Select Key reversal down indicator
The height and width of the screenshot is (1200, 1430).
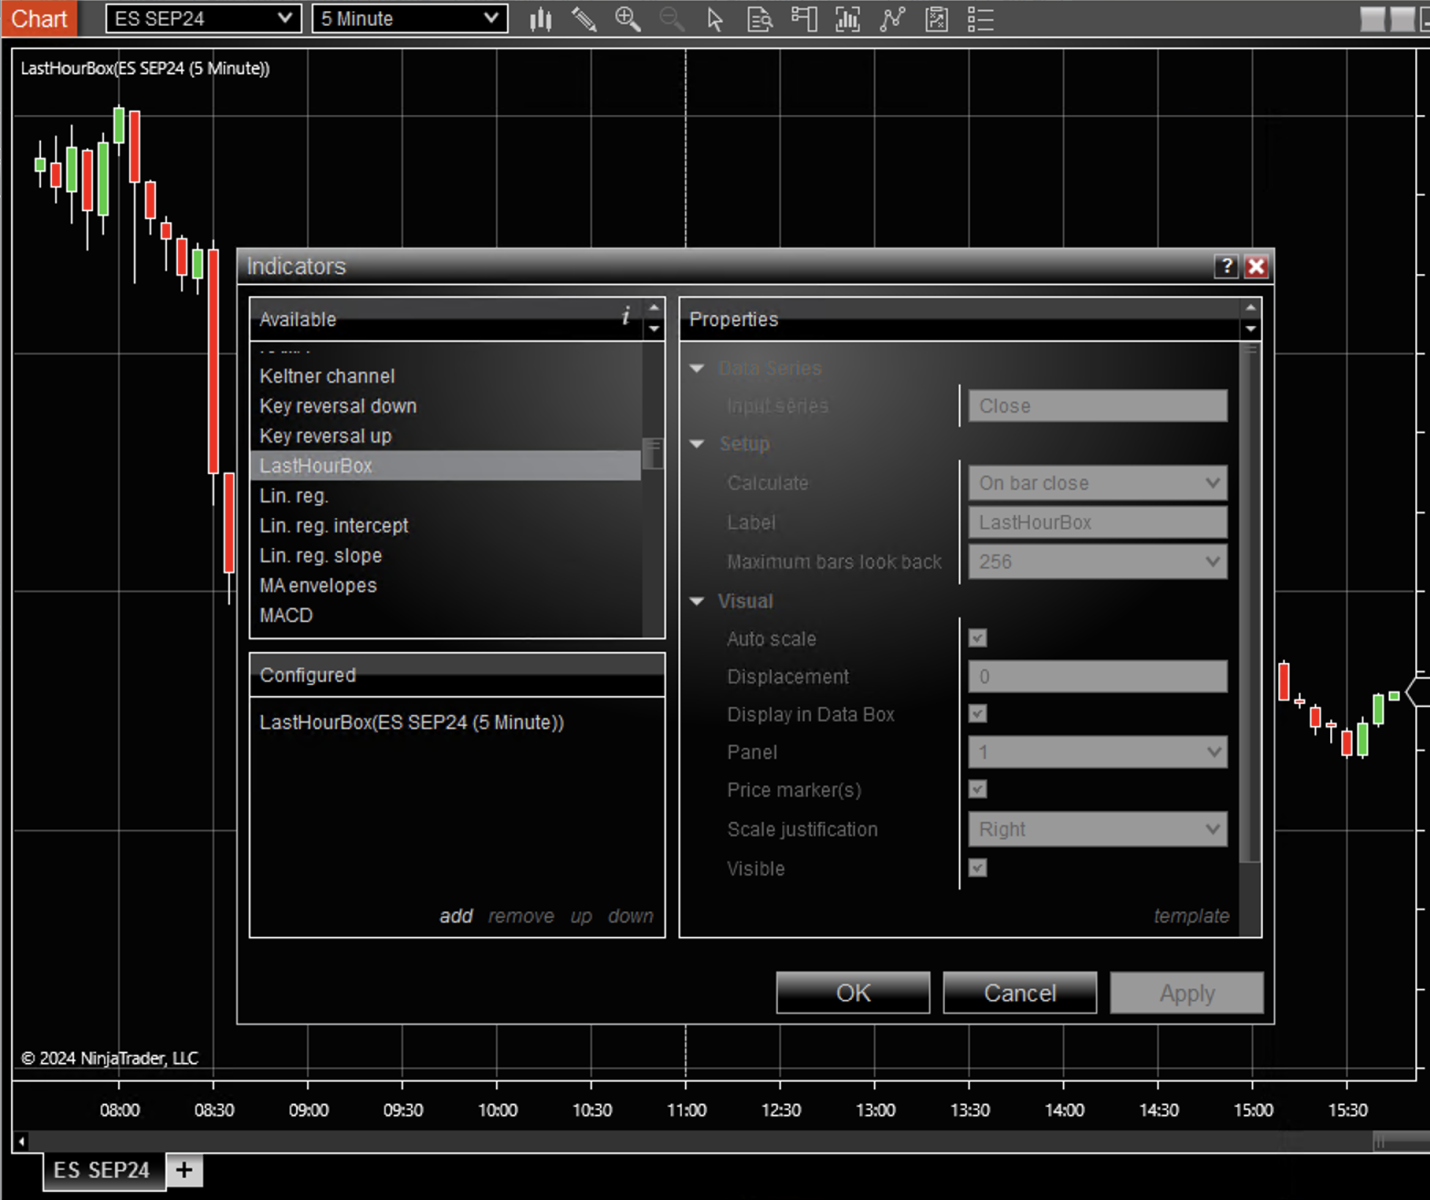pos(445,406)
